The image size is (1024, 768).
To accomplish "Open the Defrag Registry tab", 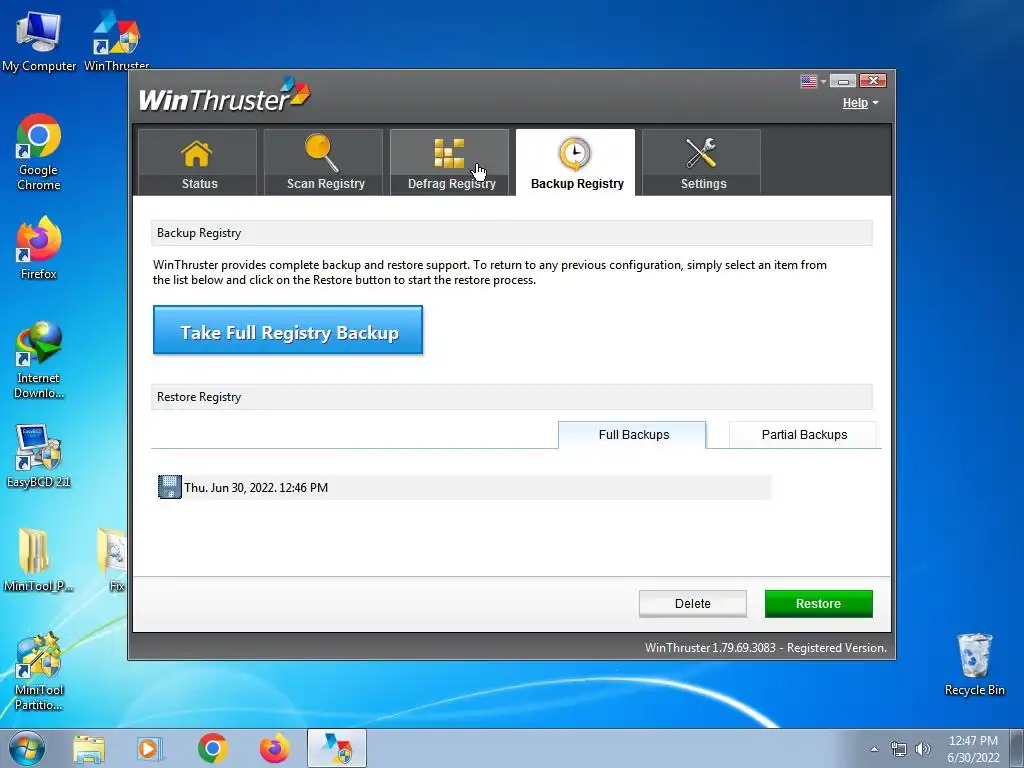I will click(x=449, y=162).
